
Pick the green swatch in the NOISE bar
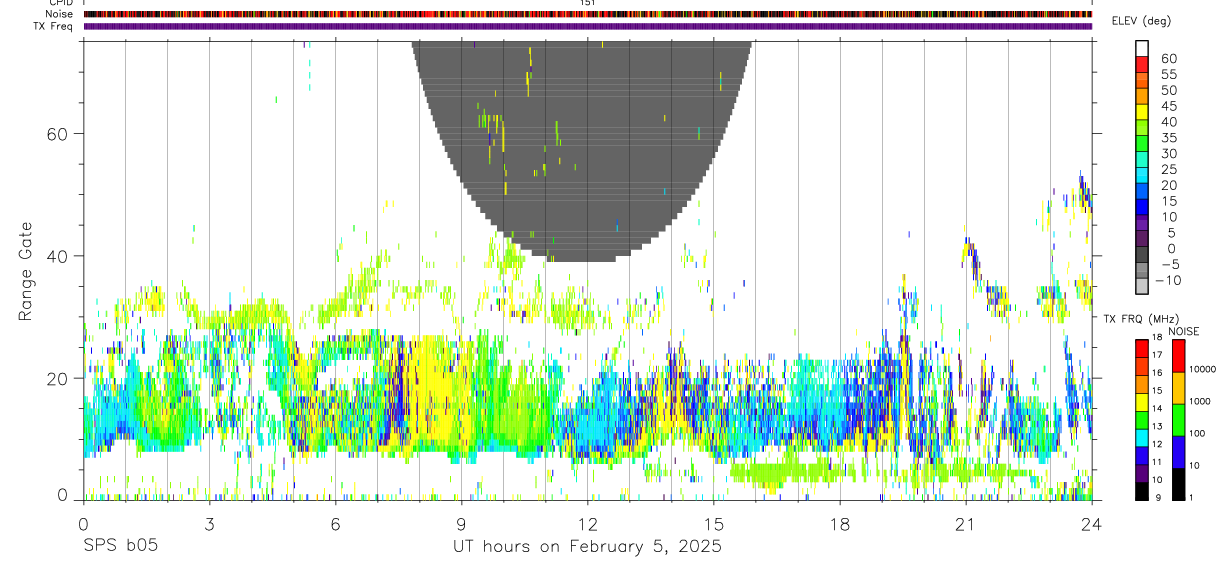click(1179, 420)
